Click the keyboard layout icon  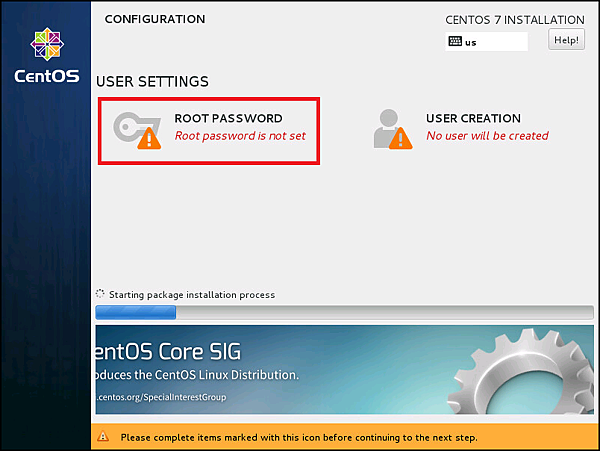click(x=455, y=42)
